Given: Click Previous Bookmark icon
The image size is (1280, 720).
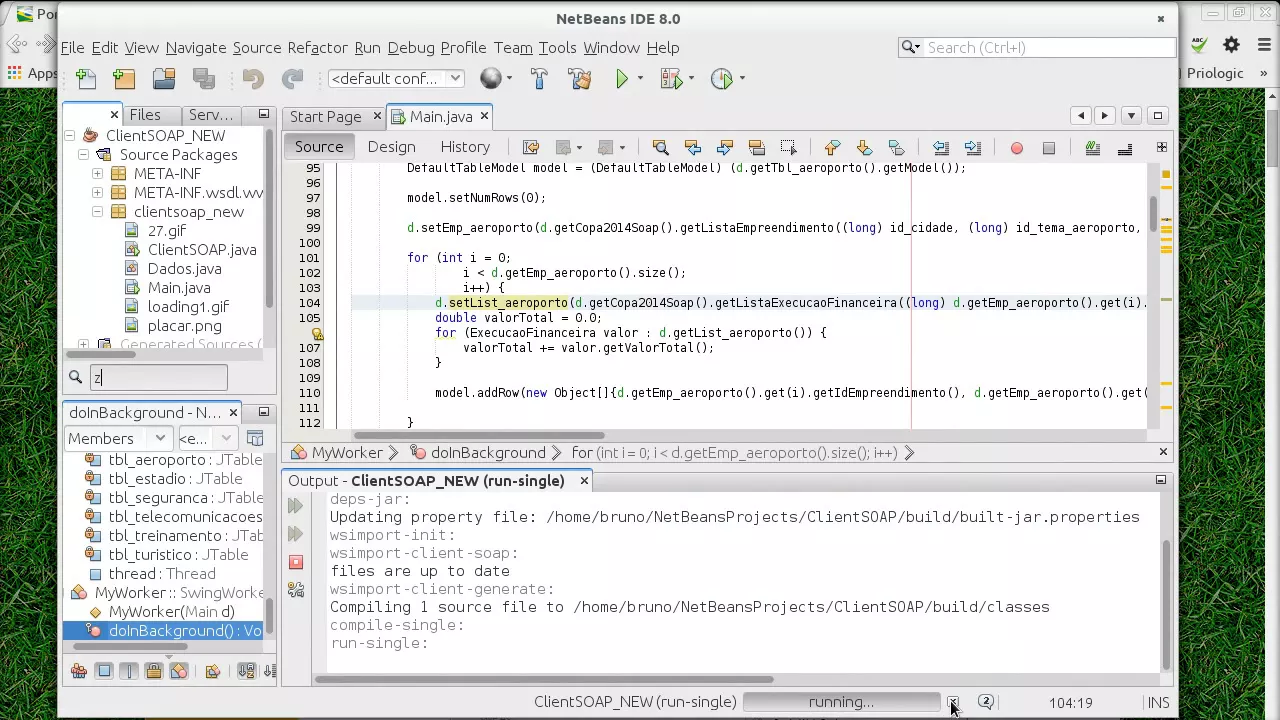Looking at the screenshot, I should click(832, 147).
